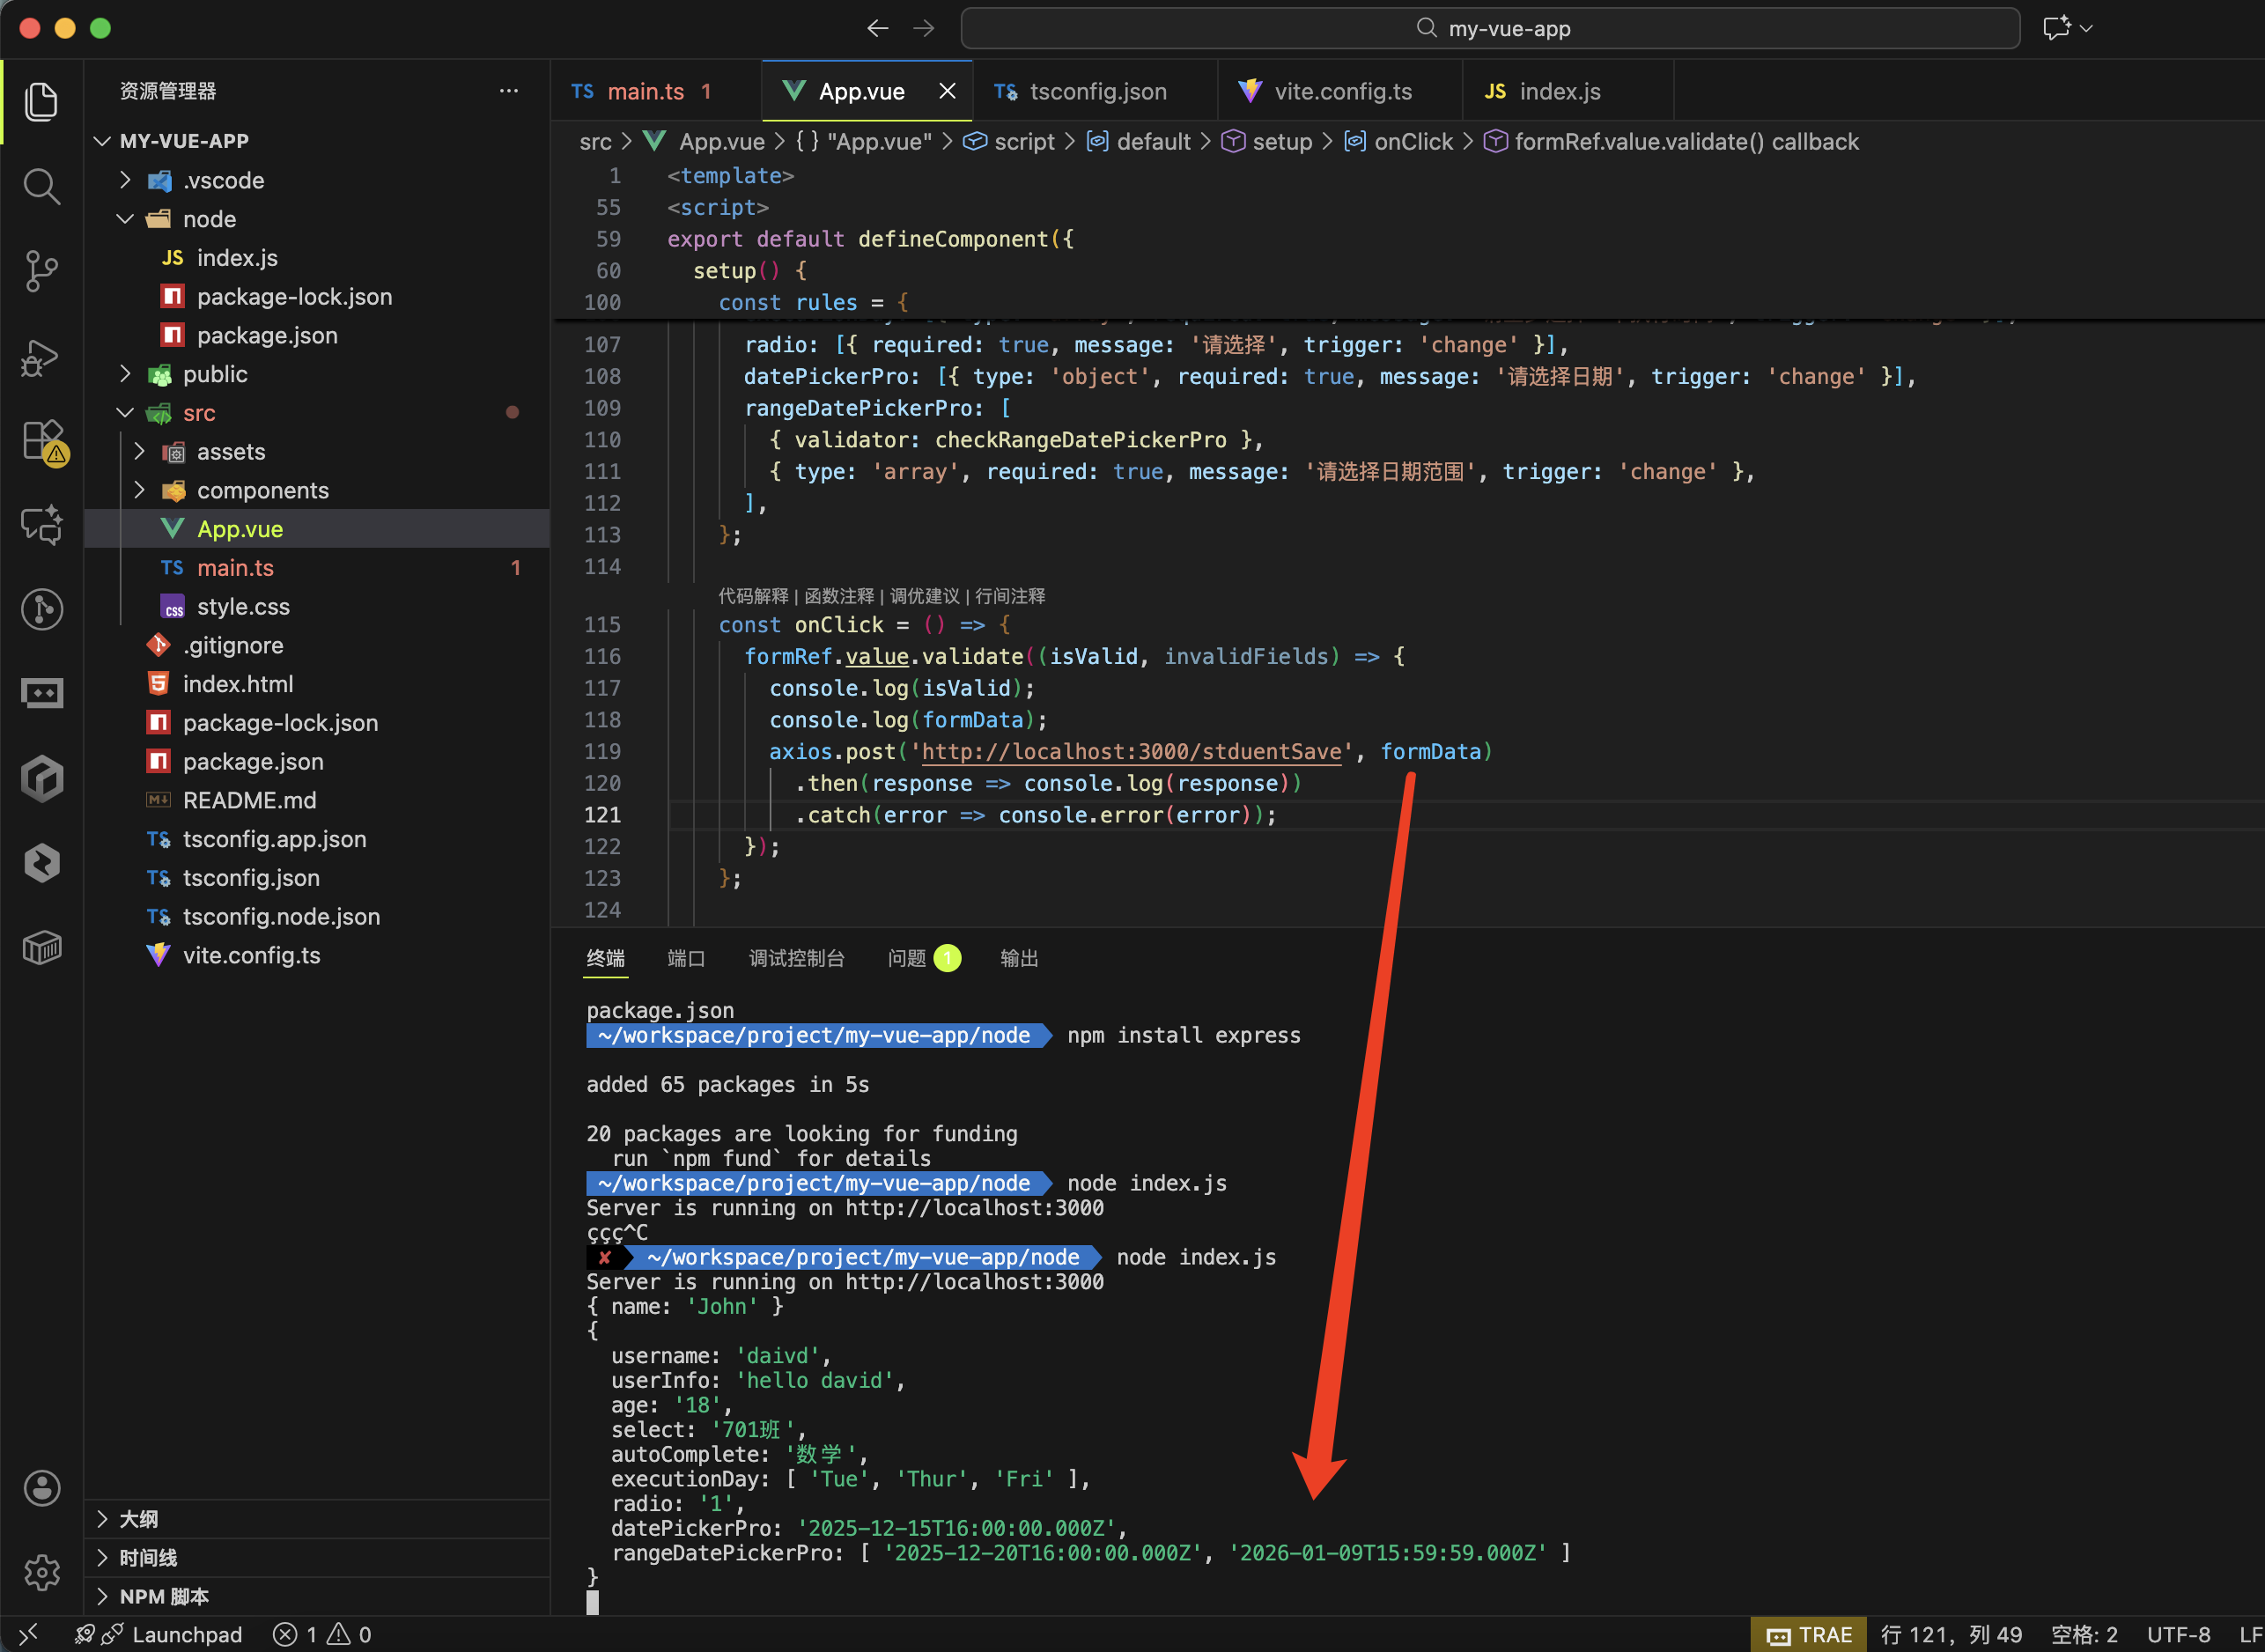Click the 代码解释 code lens link
This screenshot has height=1652, width=2265.
click(x=753, y=596)
